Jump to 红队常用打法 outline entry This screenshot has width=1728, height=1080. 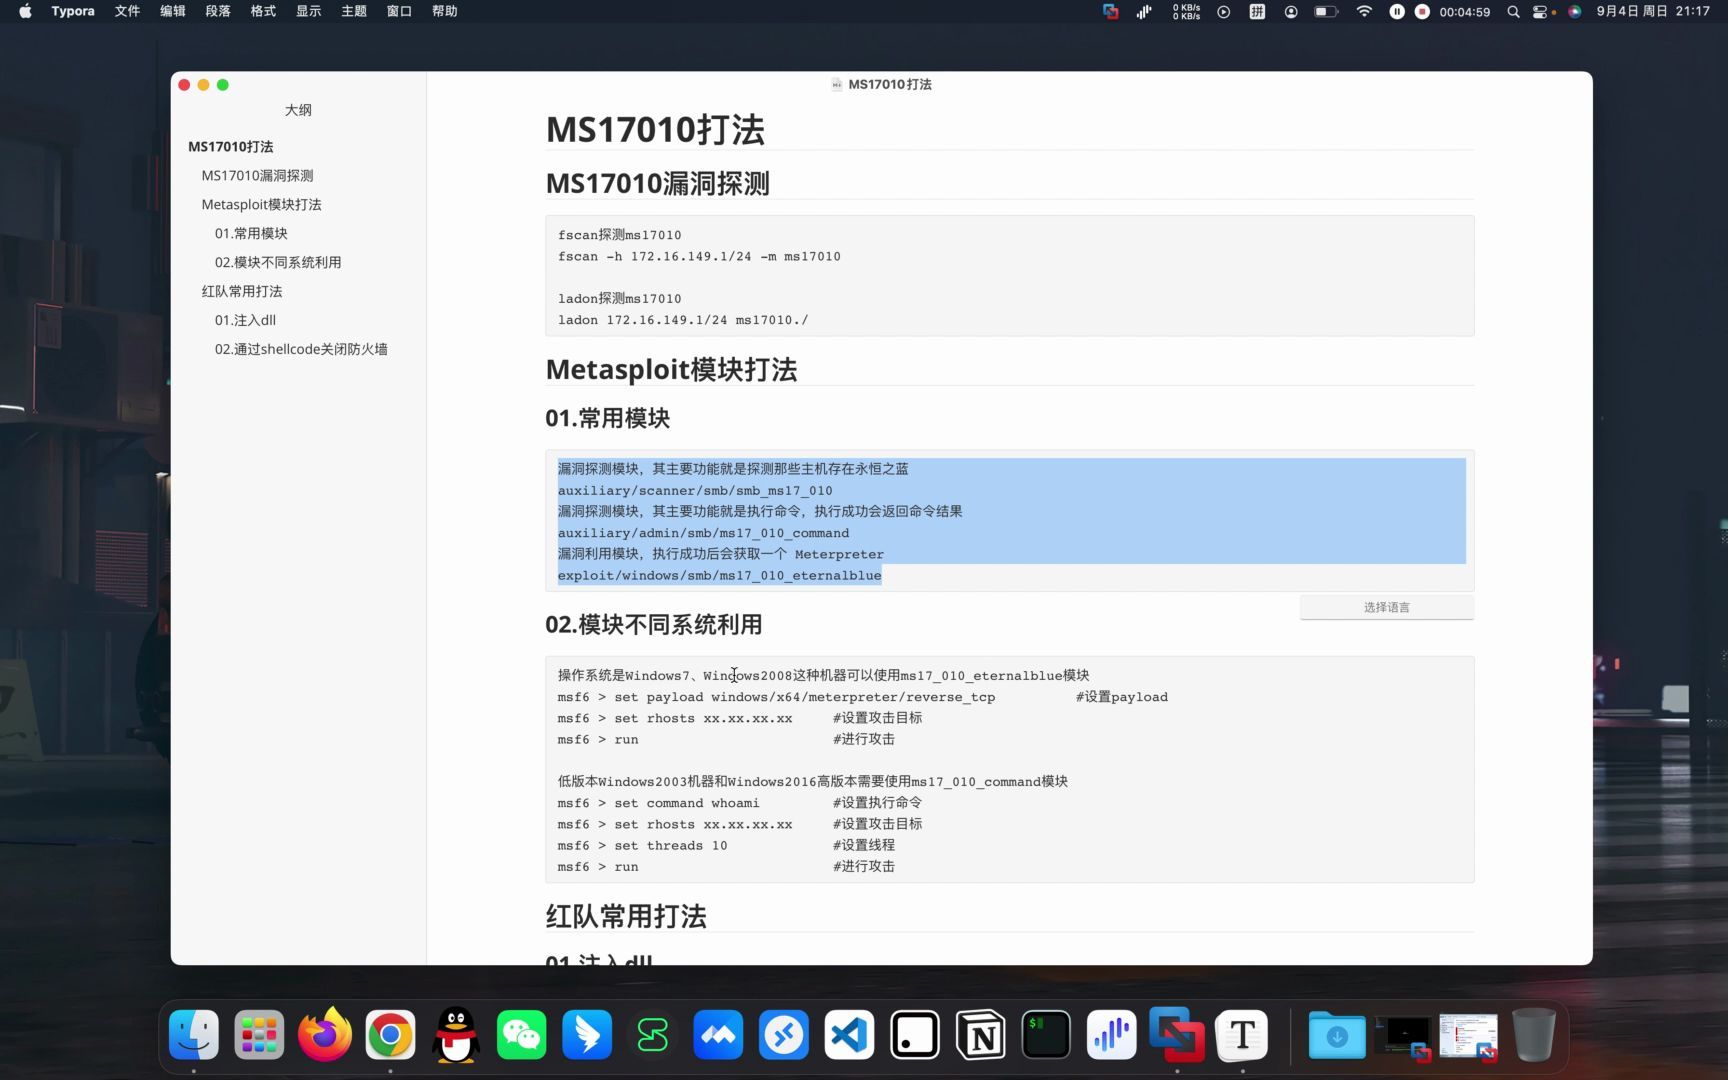pos(242,291)
